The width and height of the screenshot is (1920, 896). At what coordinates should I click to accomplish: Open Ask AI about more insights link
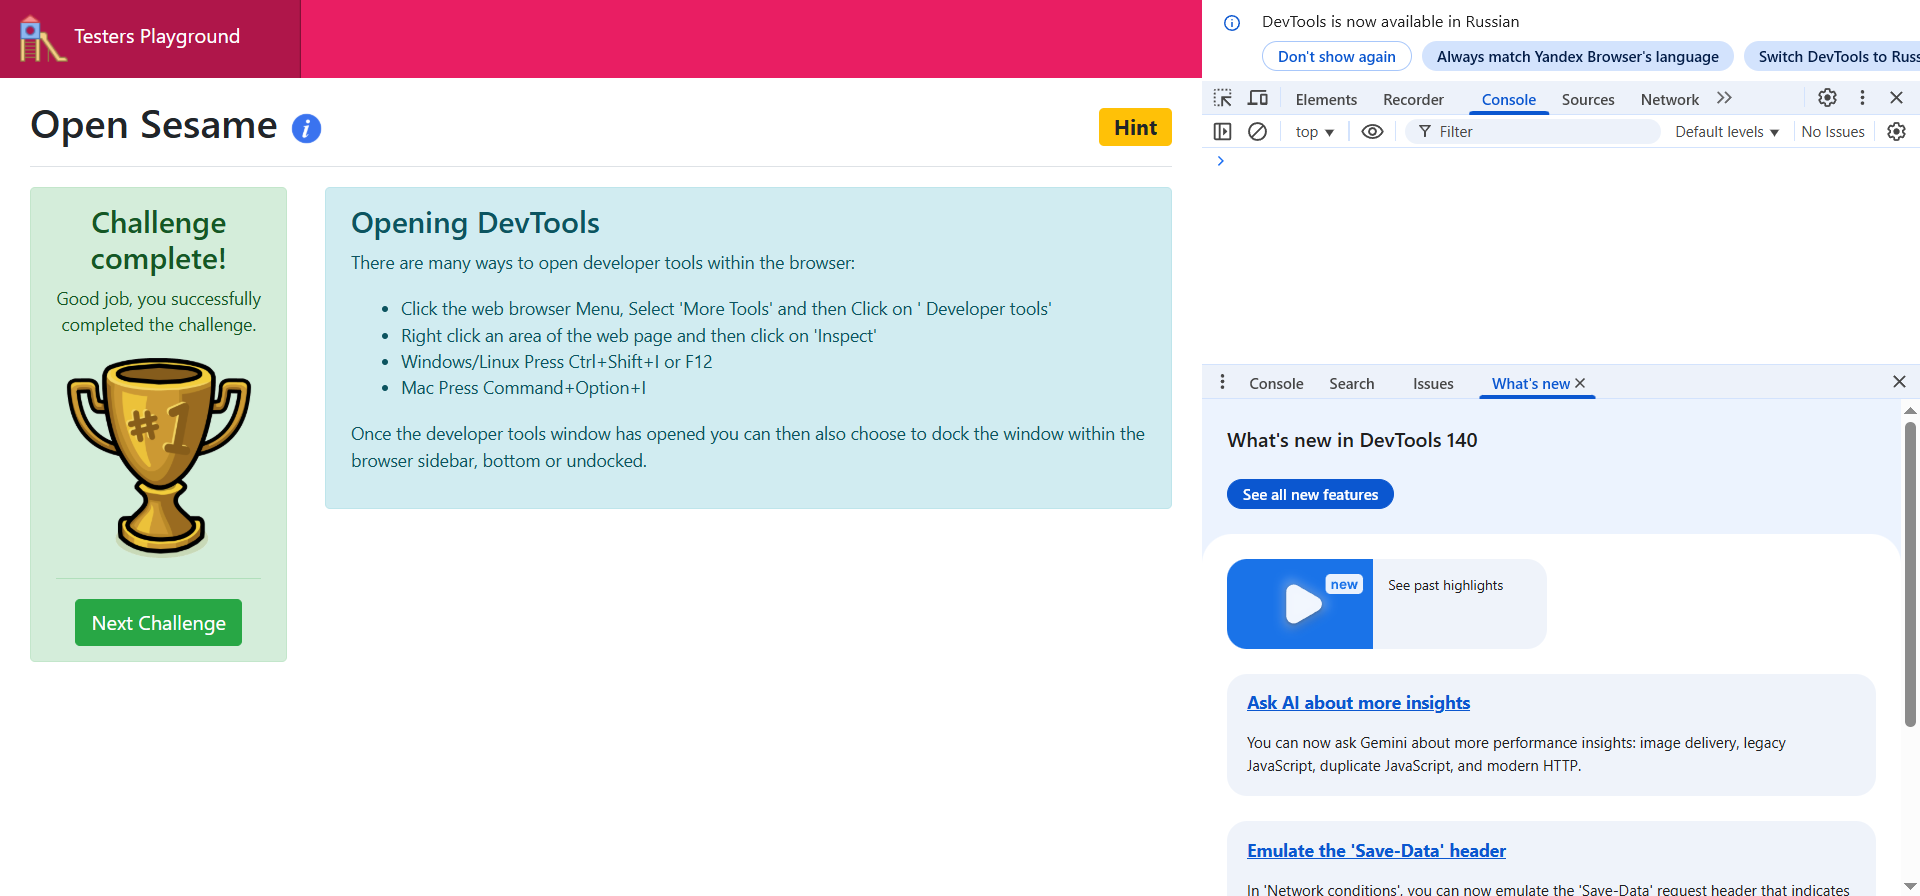pyautogui.click(x=1358, y=703)
